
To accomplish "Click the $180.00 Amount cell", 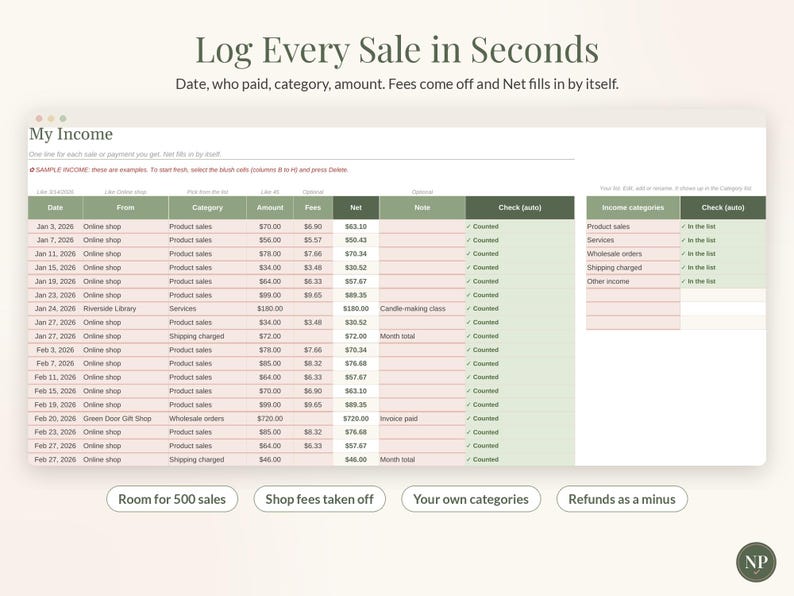I will (270, 308).
